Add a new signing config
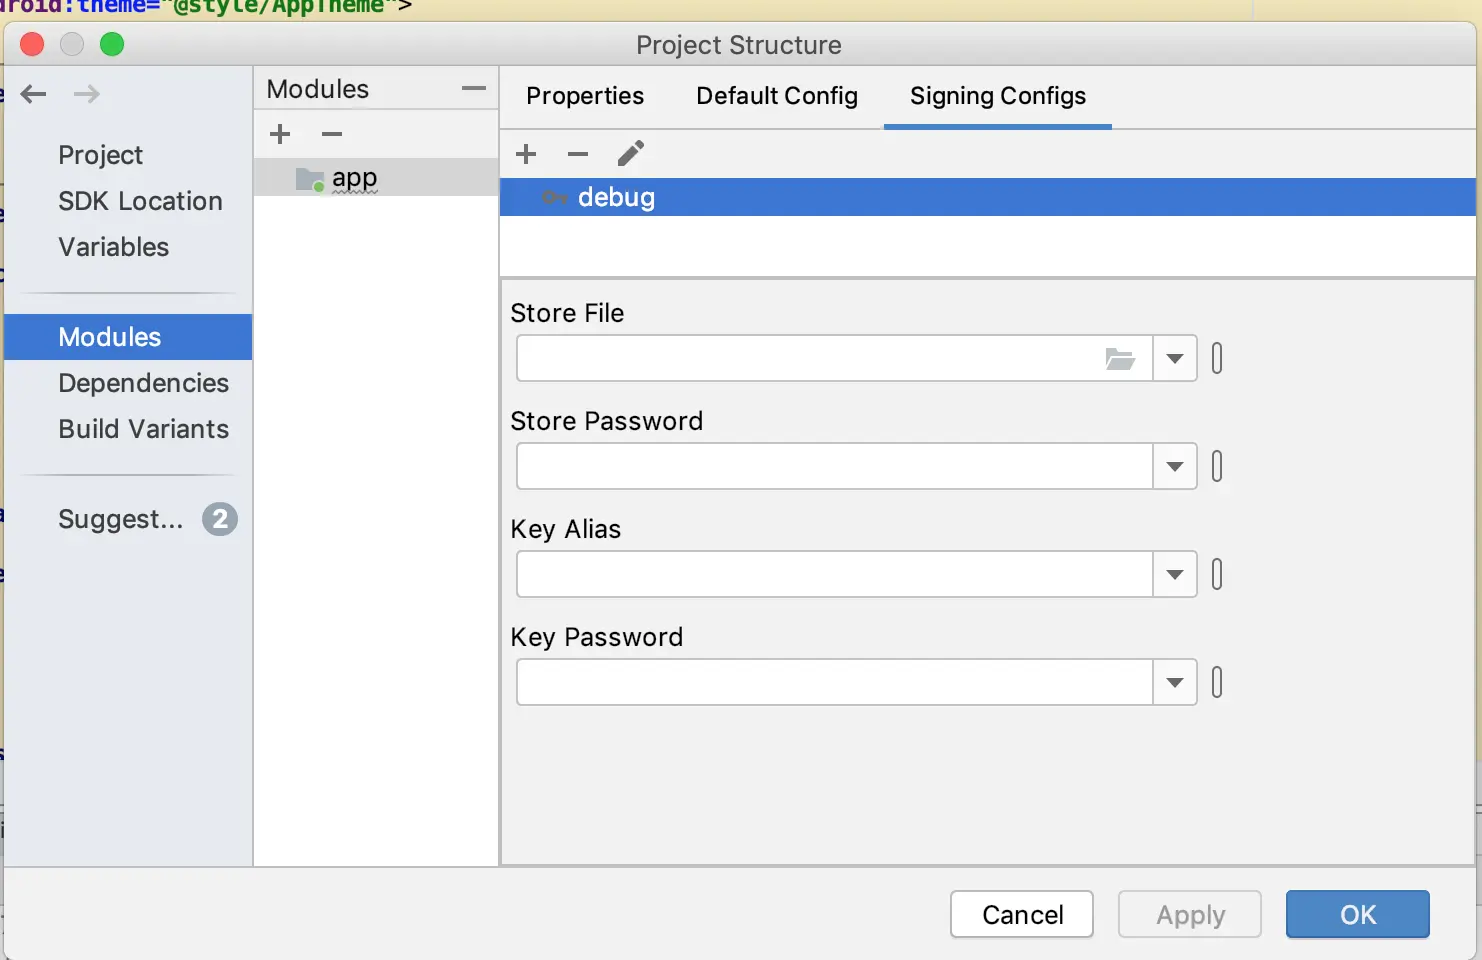 [x=526, y=154]
